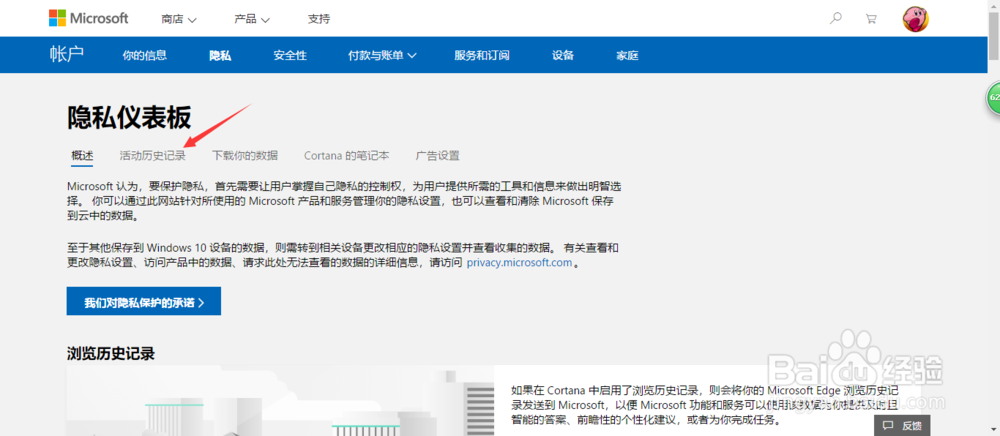Click the green 62 floating badge
Viewport: 1000px width, 436px height.
click(994, 98)
